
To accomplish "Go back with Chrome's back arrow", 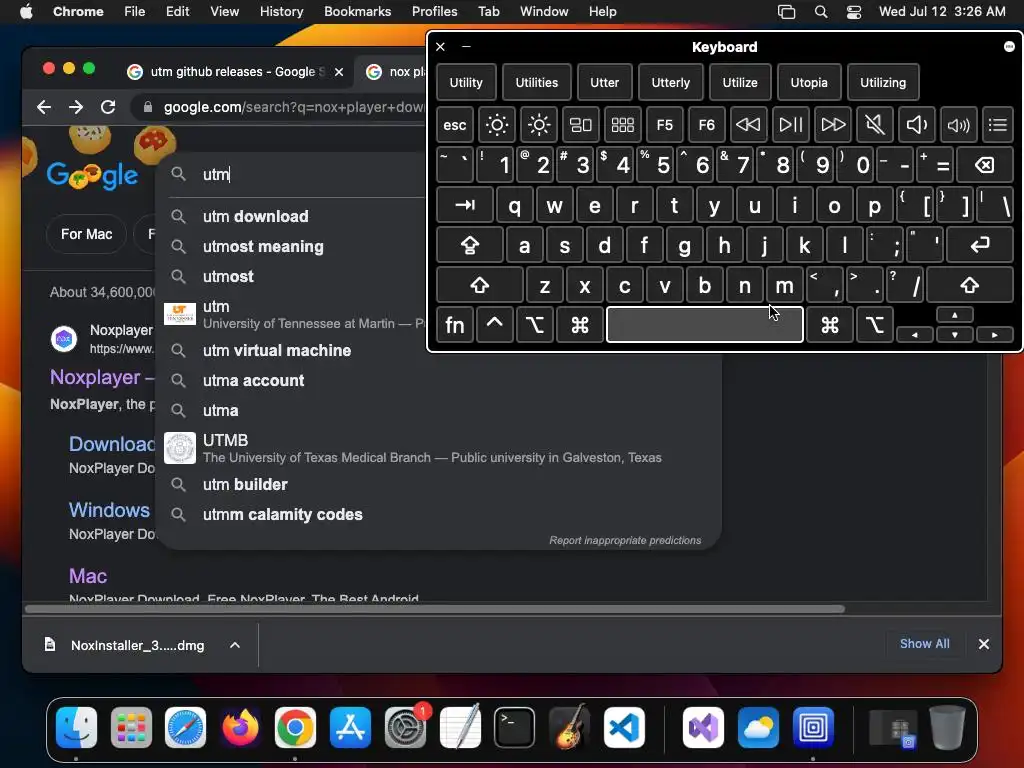I will tap(44, 107).
